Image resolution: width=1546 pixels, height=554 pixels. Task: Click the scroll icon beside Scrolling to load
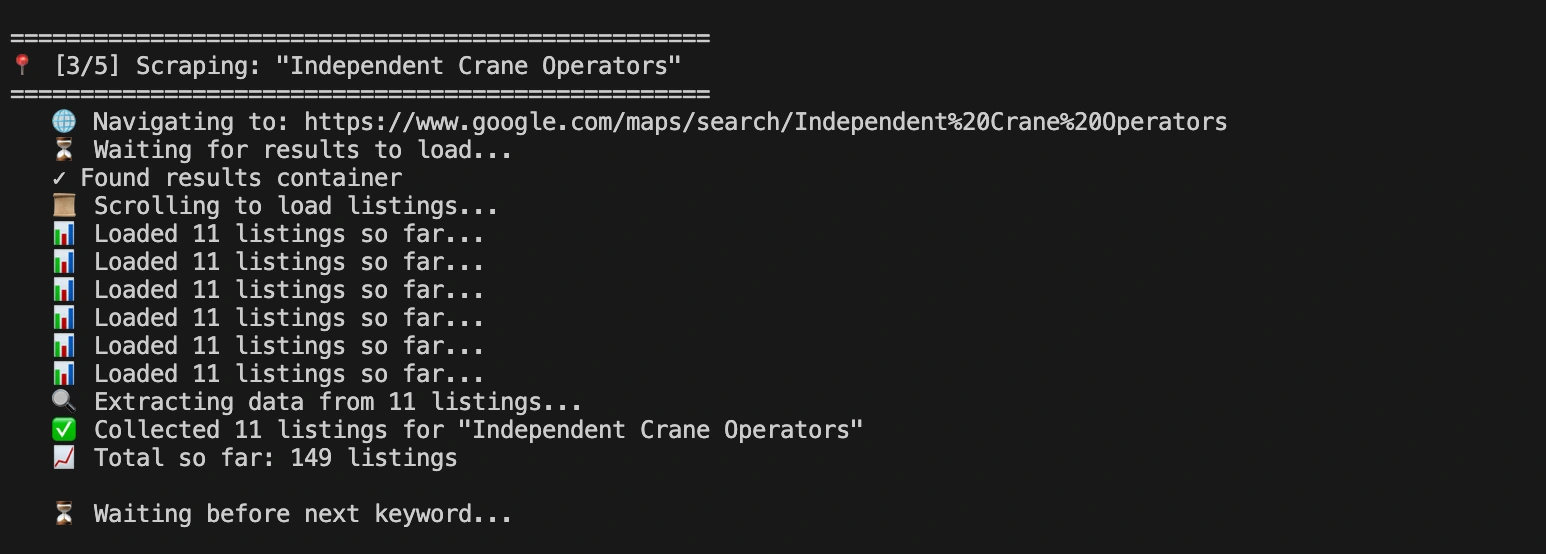(x=63, y=206)
